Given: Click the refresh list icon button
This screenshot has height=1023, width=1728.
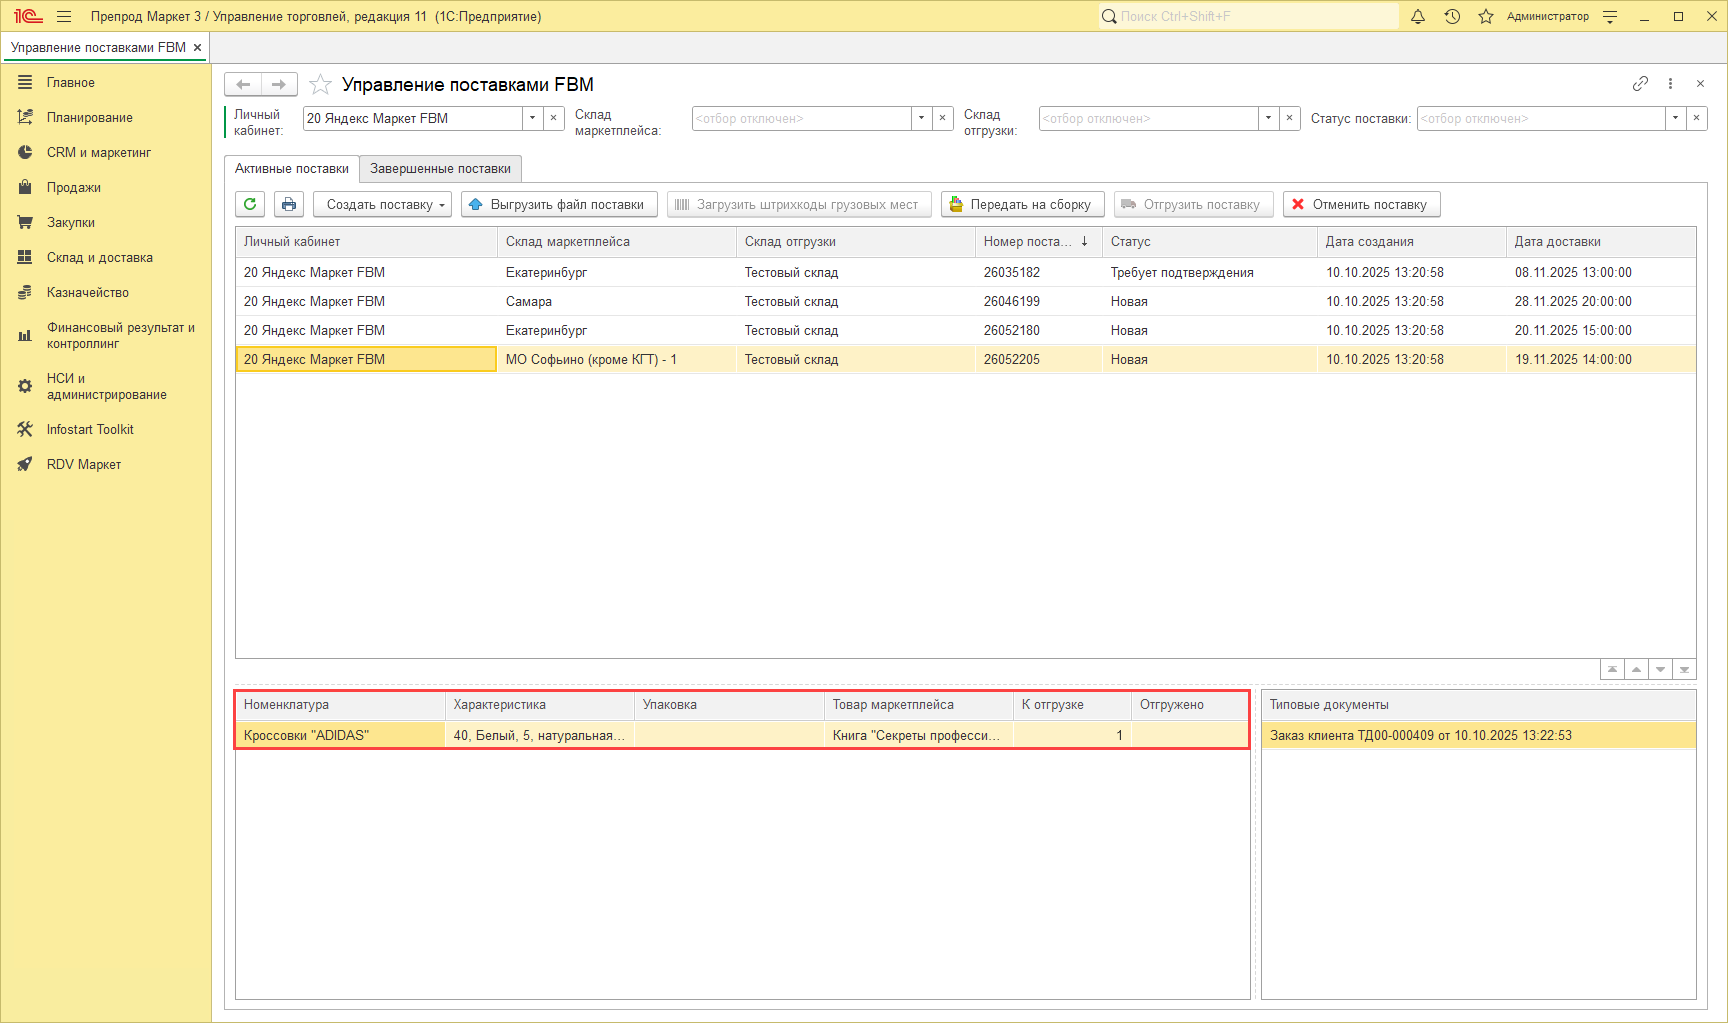Looking at the screenshot, I should coord(250,204).
